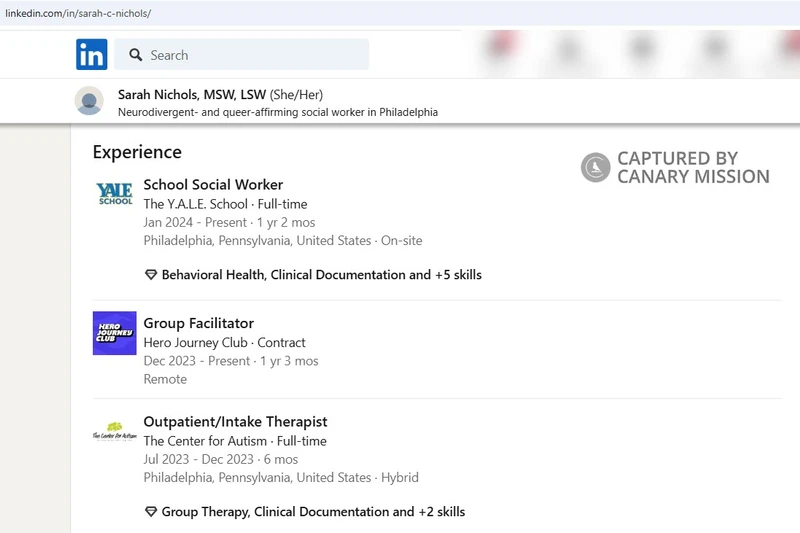Open the Hero Journey Club logo
Viewport: 800px width, 533px height.
coord(114,333)
